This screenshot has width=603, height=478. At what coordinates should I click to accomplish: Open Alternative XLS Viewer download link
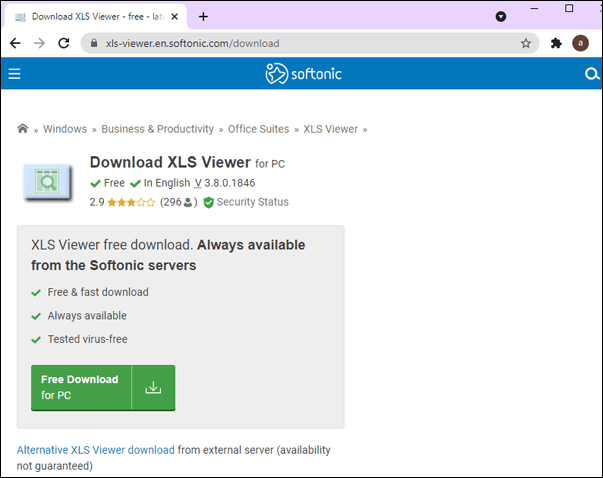[x=96, y=450]
